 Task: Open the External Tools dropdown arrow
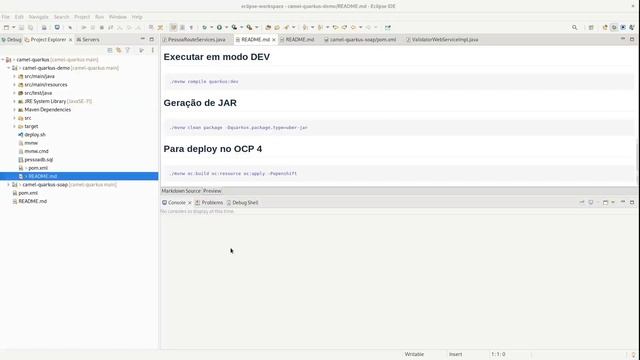[257, 27]
